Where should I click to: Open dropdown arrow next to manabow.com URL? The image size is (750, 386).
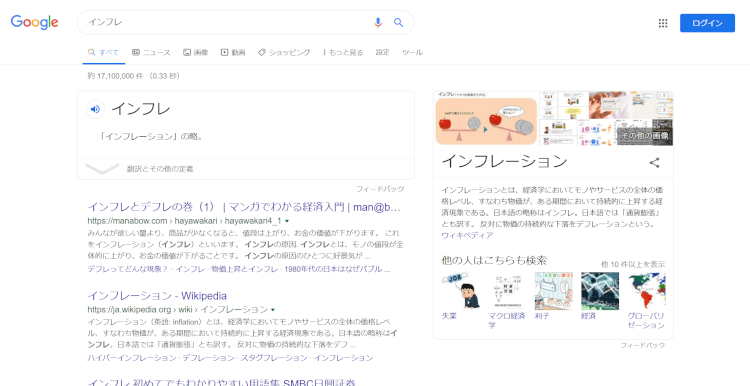[287, 221]
